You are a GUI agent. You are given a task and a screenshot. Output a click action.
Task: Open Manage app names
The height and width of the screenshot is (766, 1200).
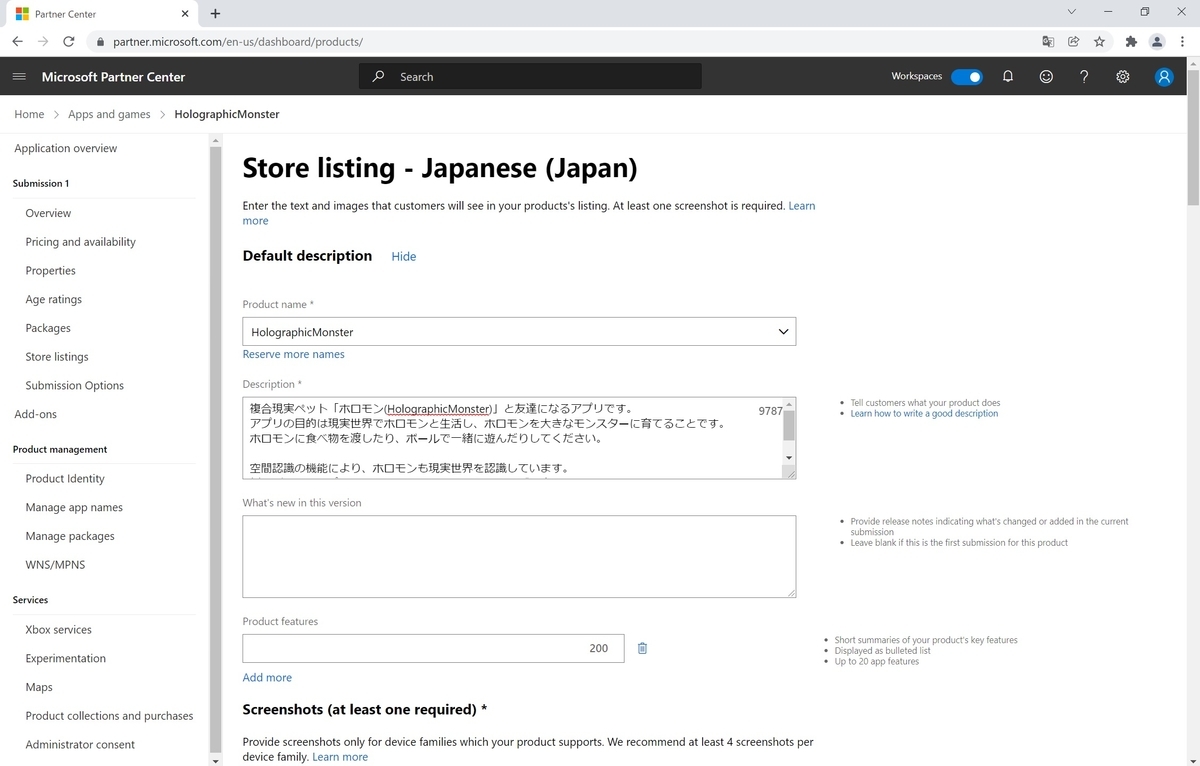pyautogui.click(x=74, y=507)
